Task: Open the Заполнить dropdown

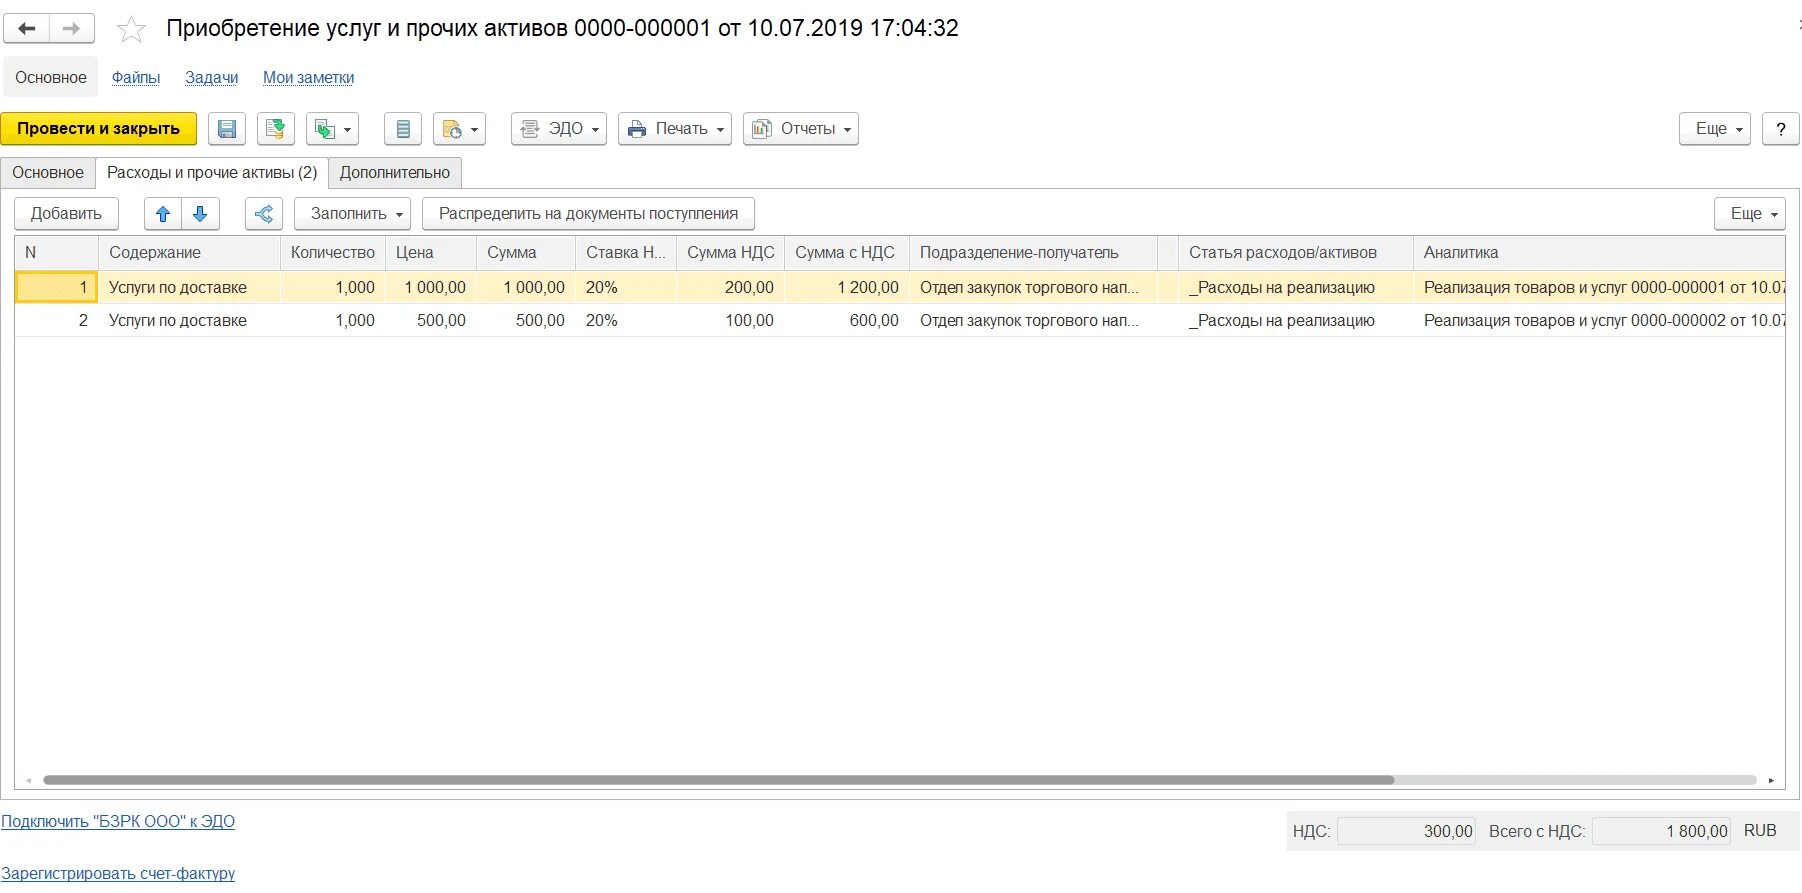Action: click(x=353, y=214)
